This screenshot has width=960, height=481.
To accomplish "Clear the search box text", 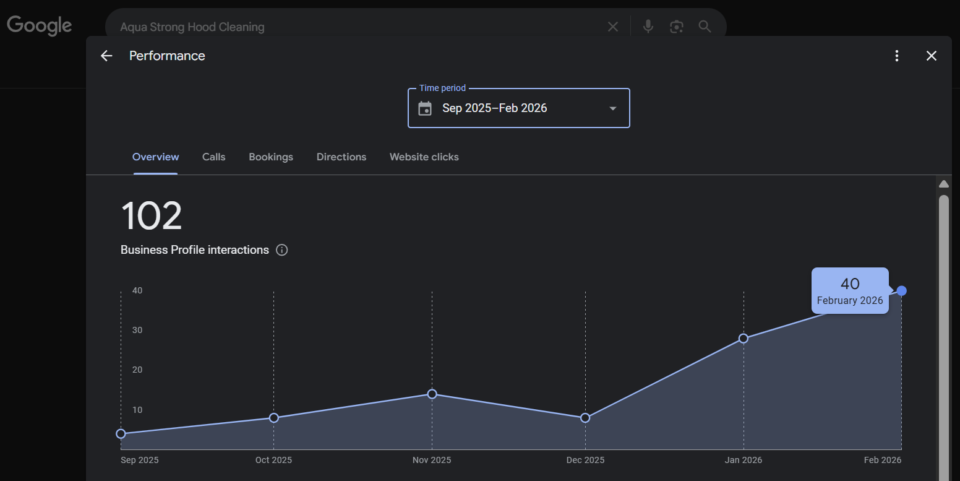I will 613,27.
